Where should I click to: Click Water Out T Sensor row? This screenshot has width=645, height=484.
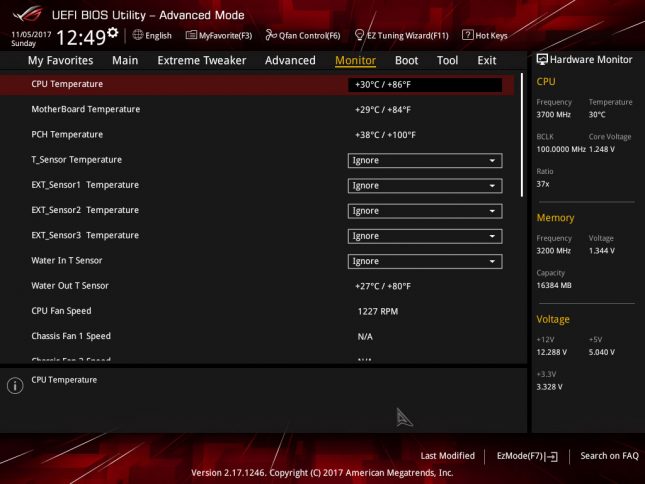[257, 286]
